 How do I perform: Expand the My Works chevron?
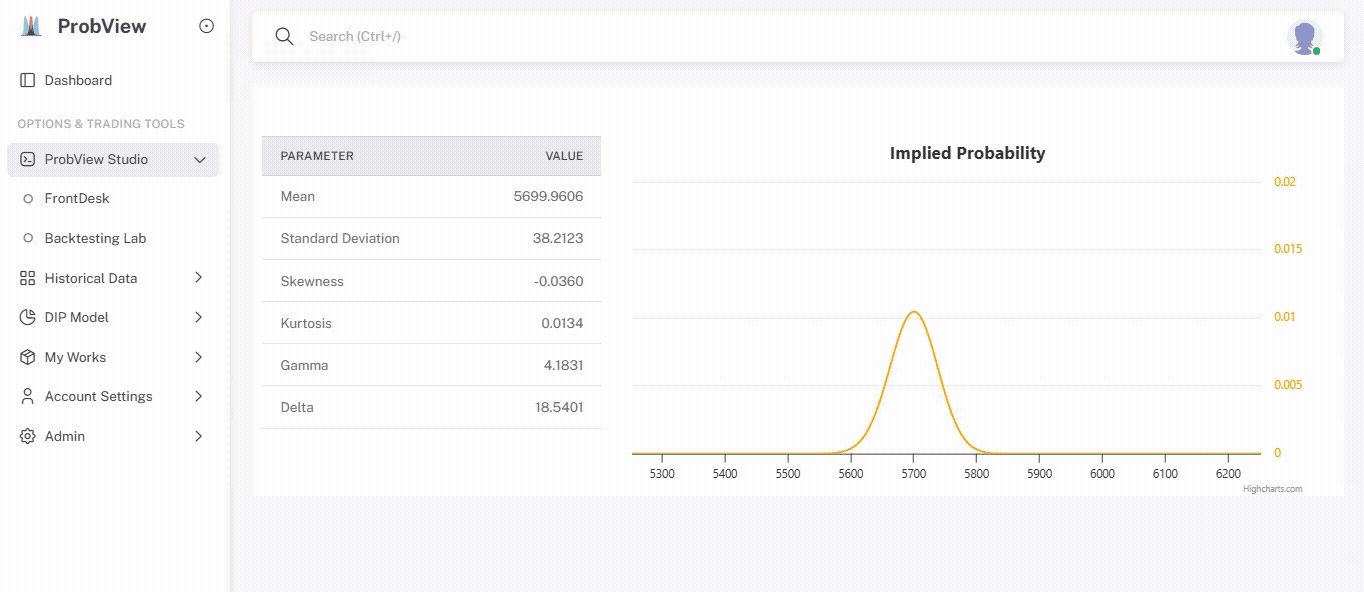(x=198, y=357)
